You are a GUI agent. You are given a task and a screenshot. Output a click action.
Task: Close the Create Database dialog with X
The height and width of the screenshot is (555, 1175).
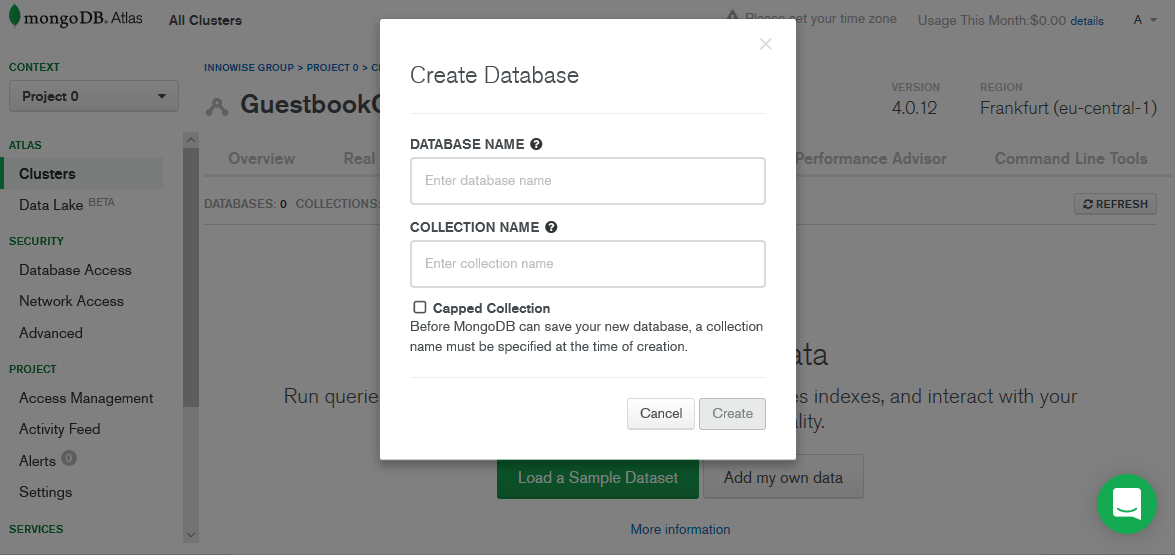click(766, 44)
